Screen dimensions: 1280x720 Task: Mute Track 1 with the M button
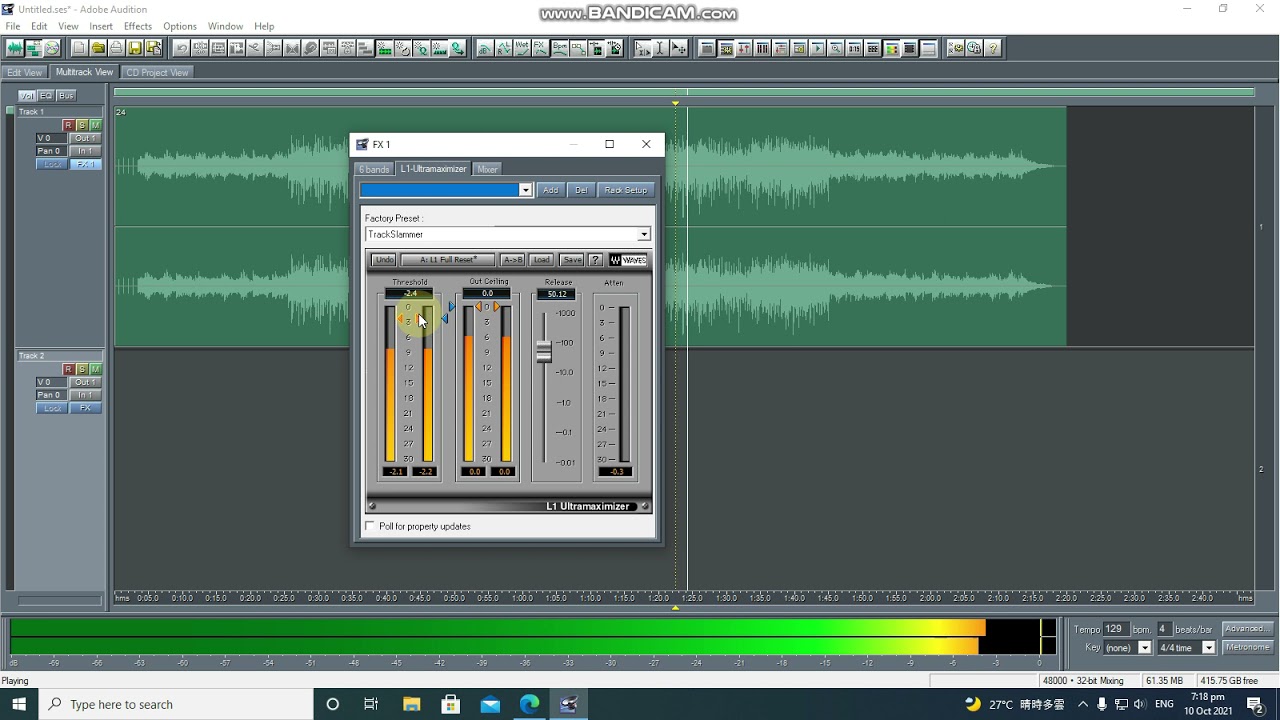click(95, 125)
